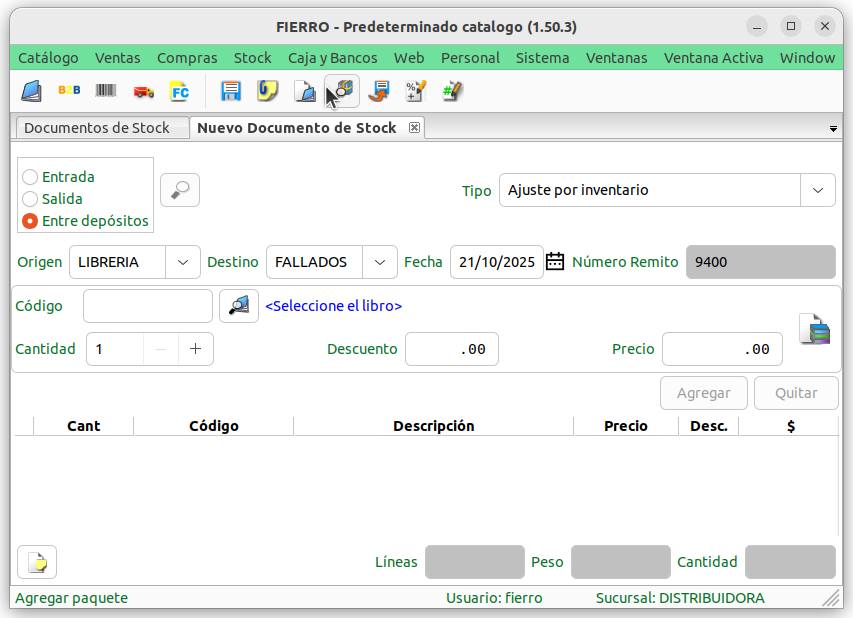The image size is (853, 618).
Task: Click the B2B toolbar icon
Action: [x=69, y=91]
